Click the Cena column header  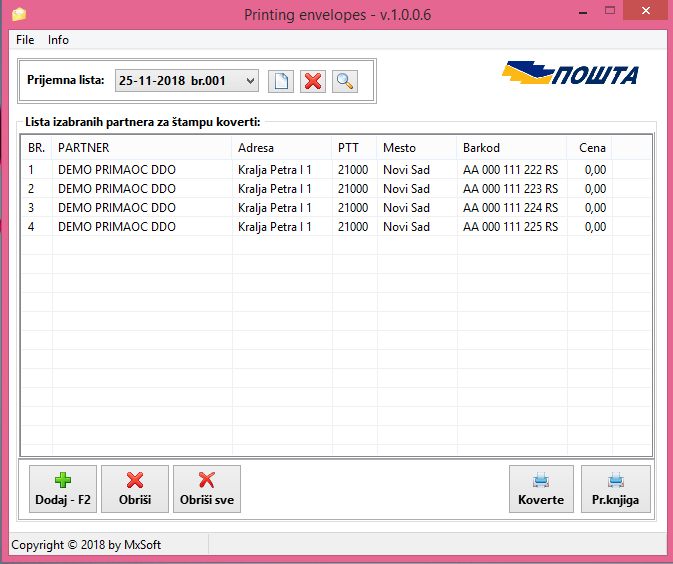pos(589,148)
